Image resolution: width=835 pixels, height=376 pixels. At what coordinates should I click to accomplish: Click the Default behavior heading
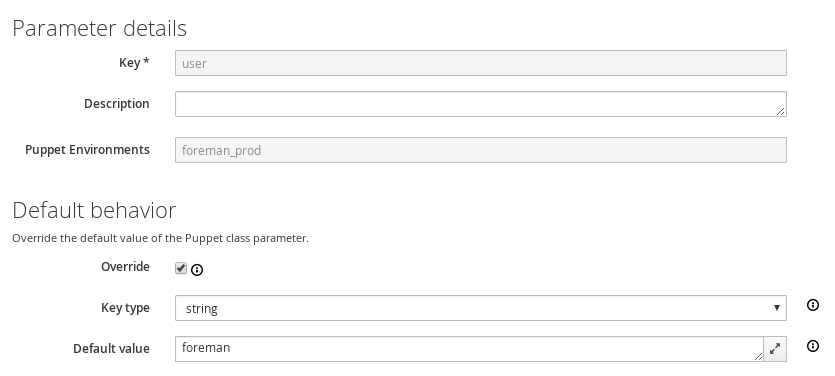coord(94,210)
